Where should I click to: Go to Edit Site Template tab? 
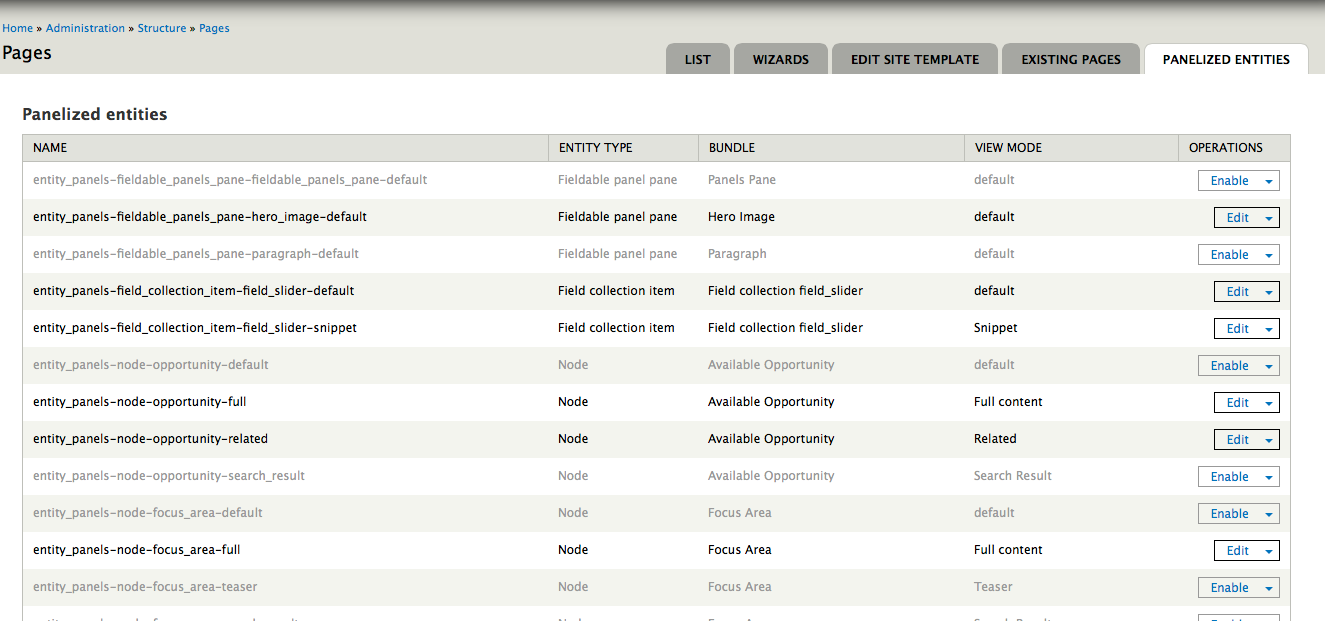tap(914, 59)
